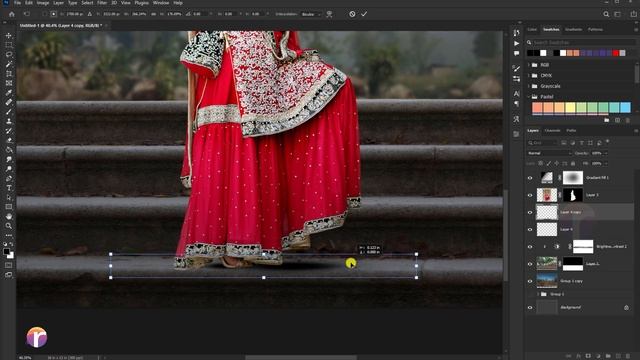Hide the Layer 1 layer

(530, 264)
